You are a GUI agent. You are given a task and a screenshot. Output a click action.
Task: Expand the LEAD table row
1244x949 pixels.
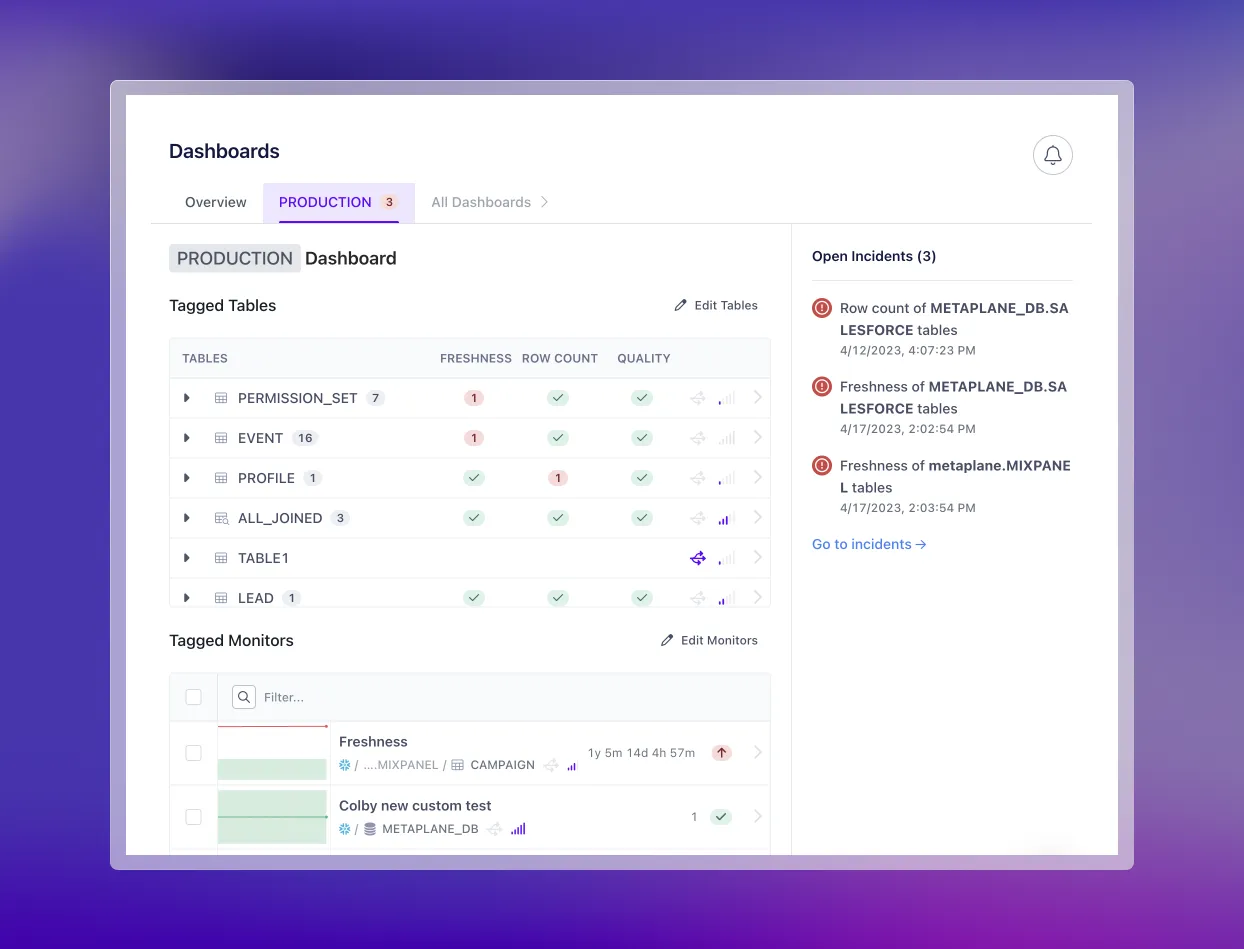tap(186, 597)
